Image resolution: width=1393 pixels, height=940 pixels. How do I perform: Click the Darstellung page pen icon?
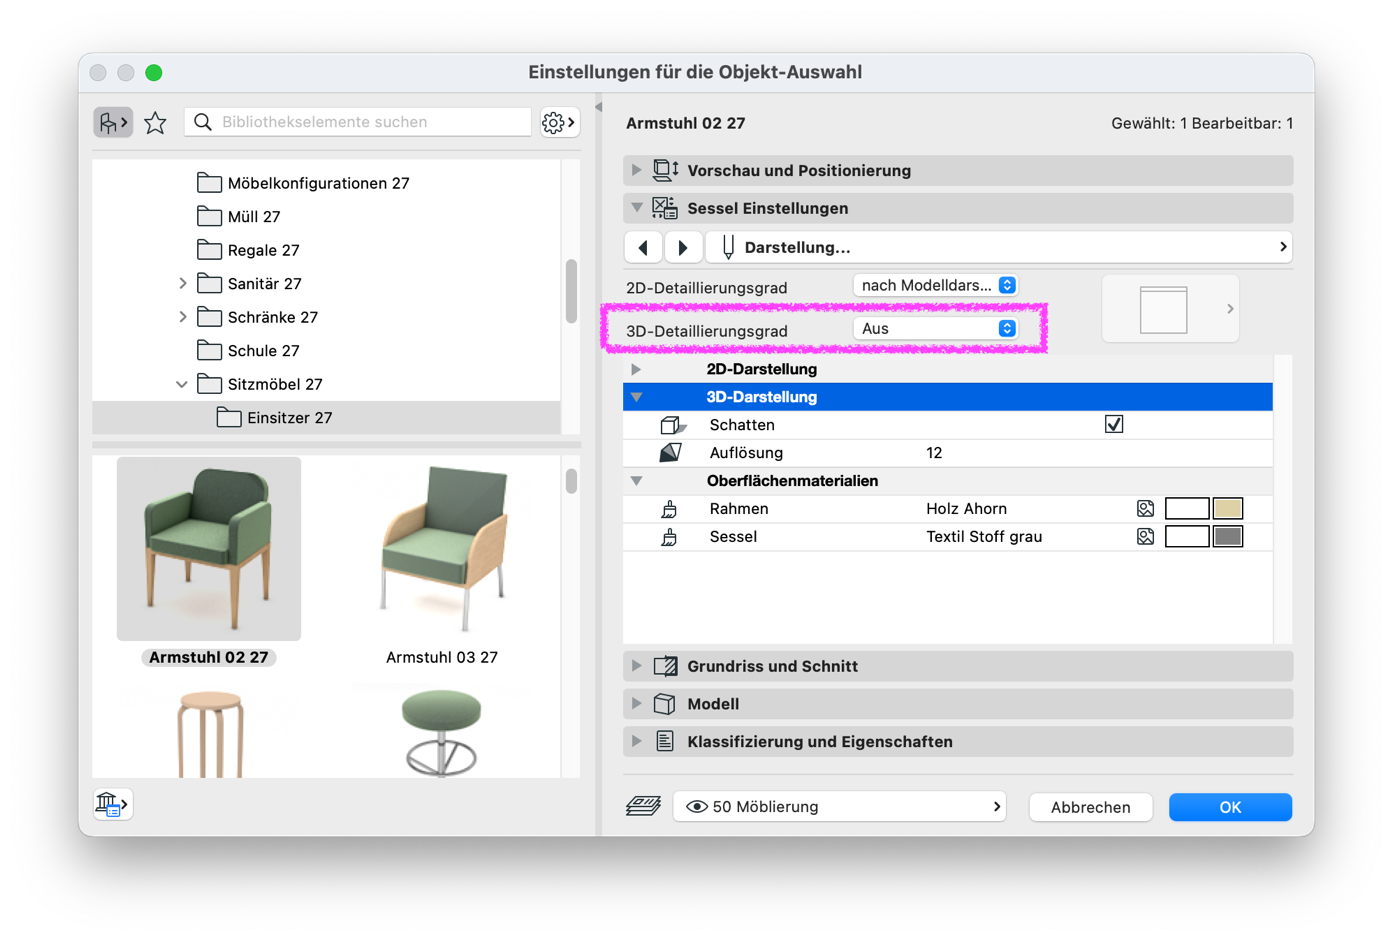728,247
